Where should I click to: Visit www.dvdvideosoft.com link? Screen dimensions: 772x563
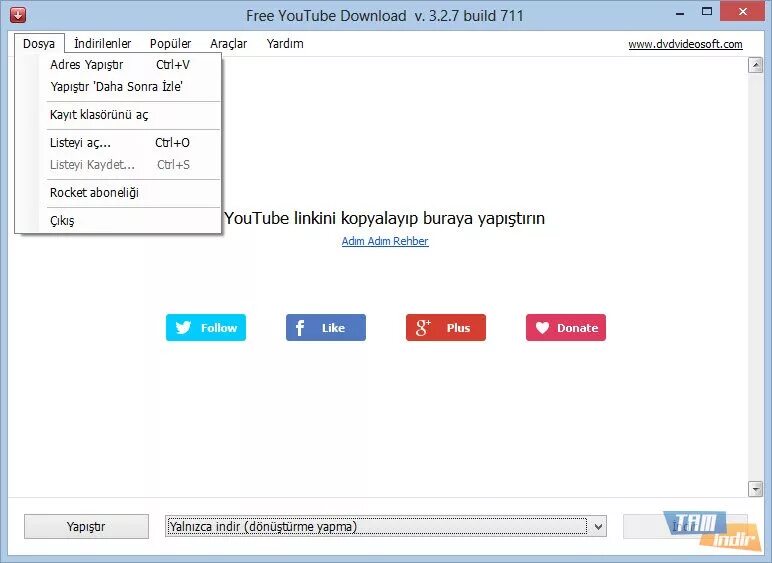[685, 44]
